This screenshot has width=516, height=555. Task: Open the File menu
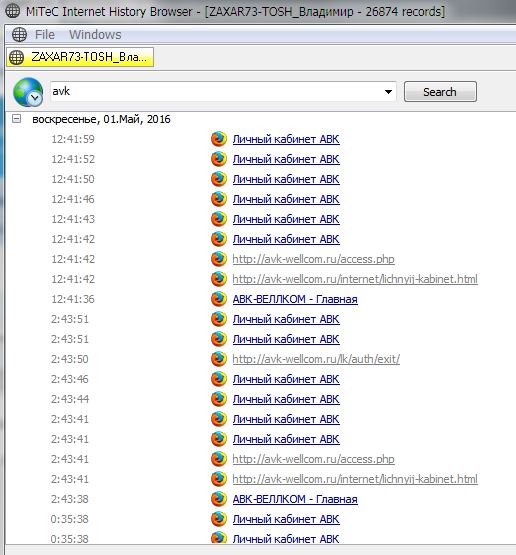click(x=45, y=35)
